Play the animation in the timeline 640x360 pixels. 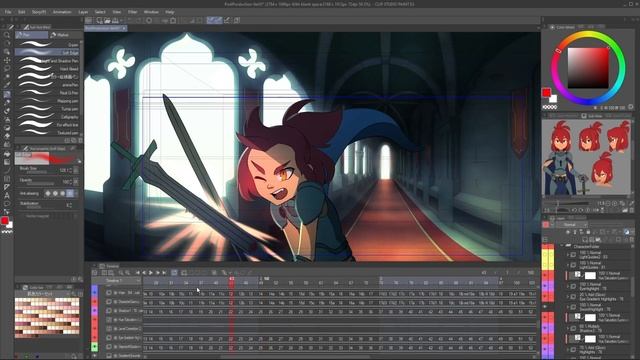pos(151,273)
